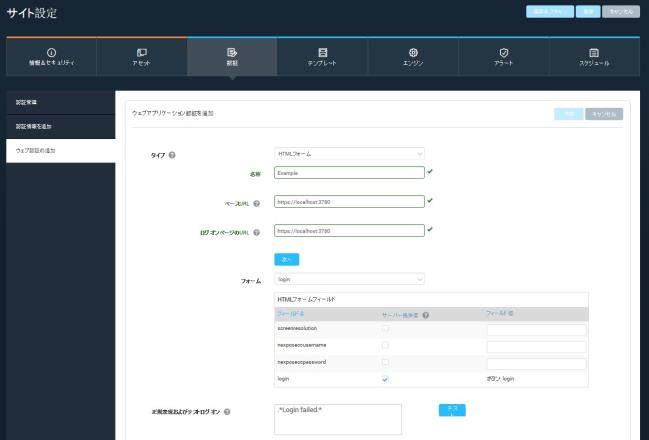The height and width of the screenshot is (440, 649).
Task: Click the アラート shield icon
Action: click(x=504, y=52)
